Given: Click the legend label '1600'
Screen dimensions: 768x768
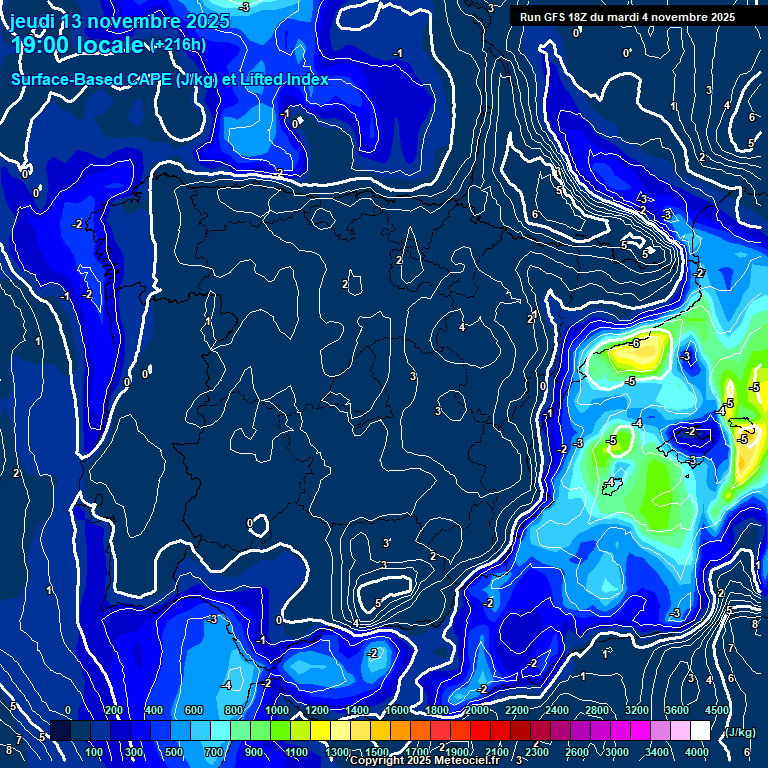Looking at the screenshot, I should pos(397,710).
